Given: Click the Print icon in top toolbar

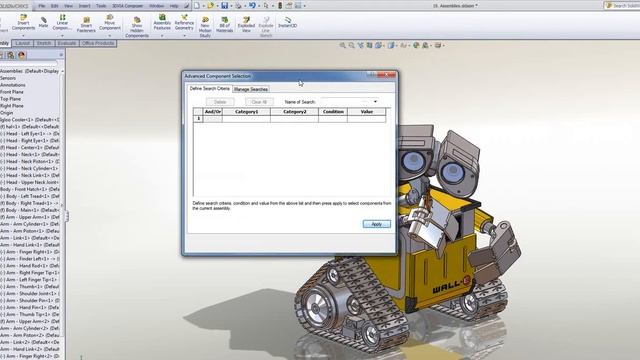Looking at the screenshot, I should (x=238, y=6).
